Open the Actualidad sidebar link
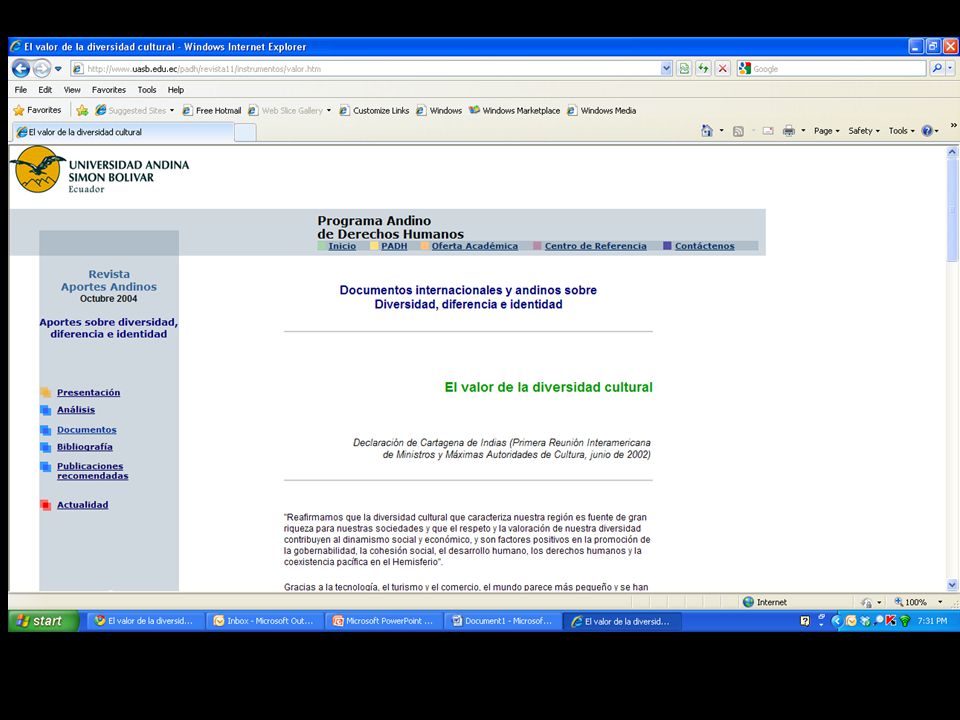This screenshot has width=960, height=720. [x=83, y=505]
